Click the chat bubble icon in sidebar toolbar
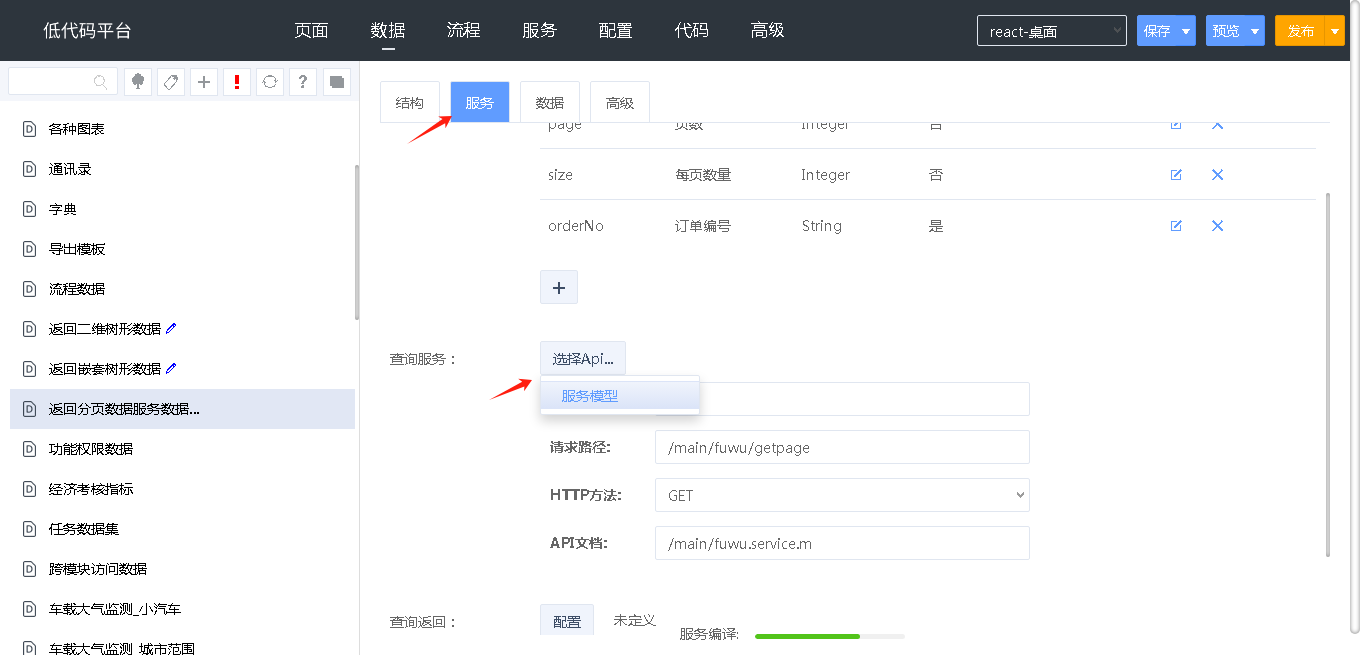The height and width of the screenshot is (655, 1360). [x=336, y=82]
